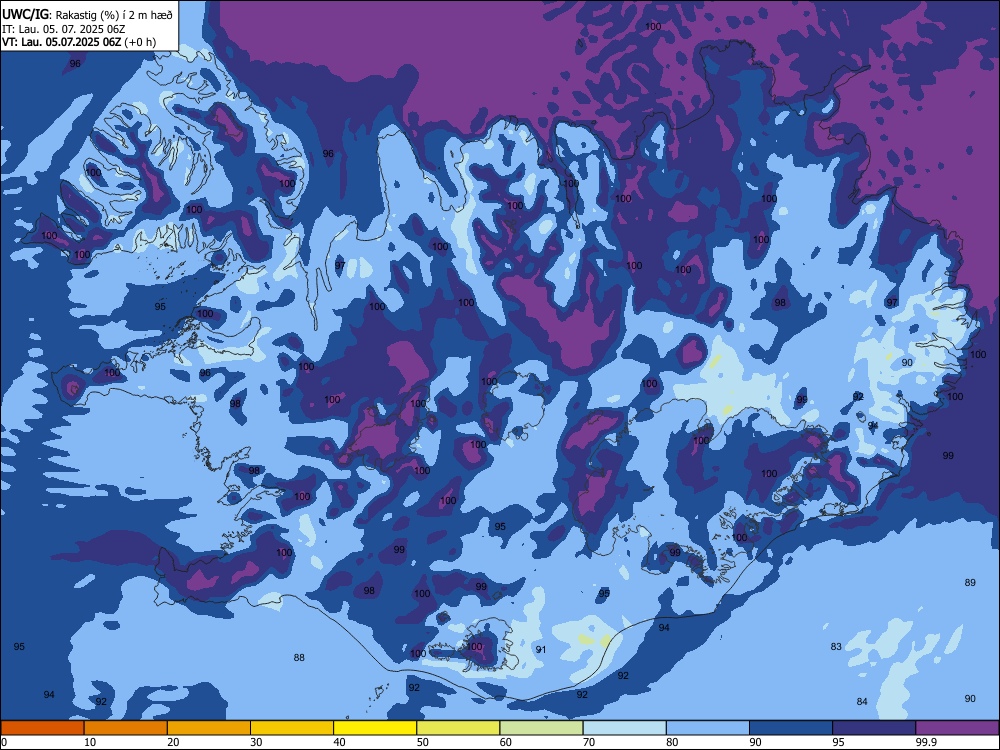The height and width of the screenshot is (750, 1000).
Task: Click the "VT: Lau. 05.07.2025 06Z" line
Action: pyautogui.click(x=61, y=42)
